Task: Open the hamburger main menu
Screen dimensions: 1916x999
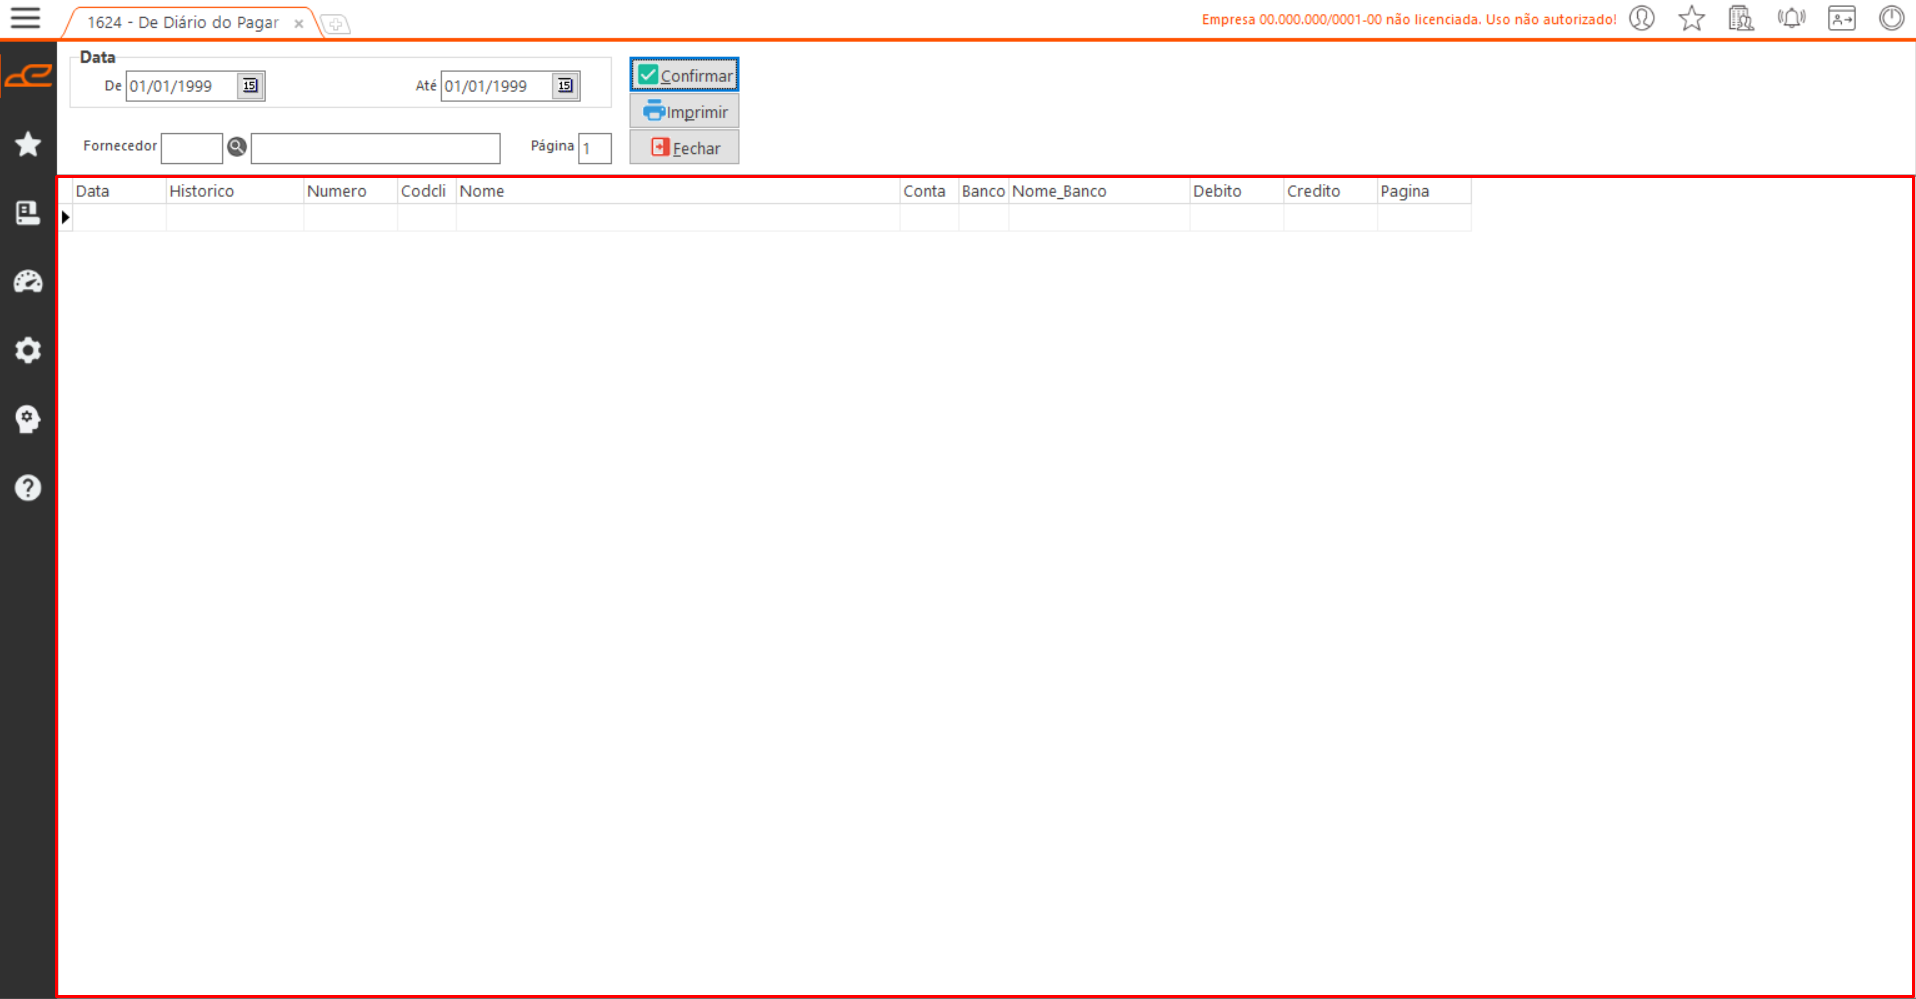Action: [x=25, y=18]
